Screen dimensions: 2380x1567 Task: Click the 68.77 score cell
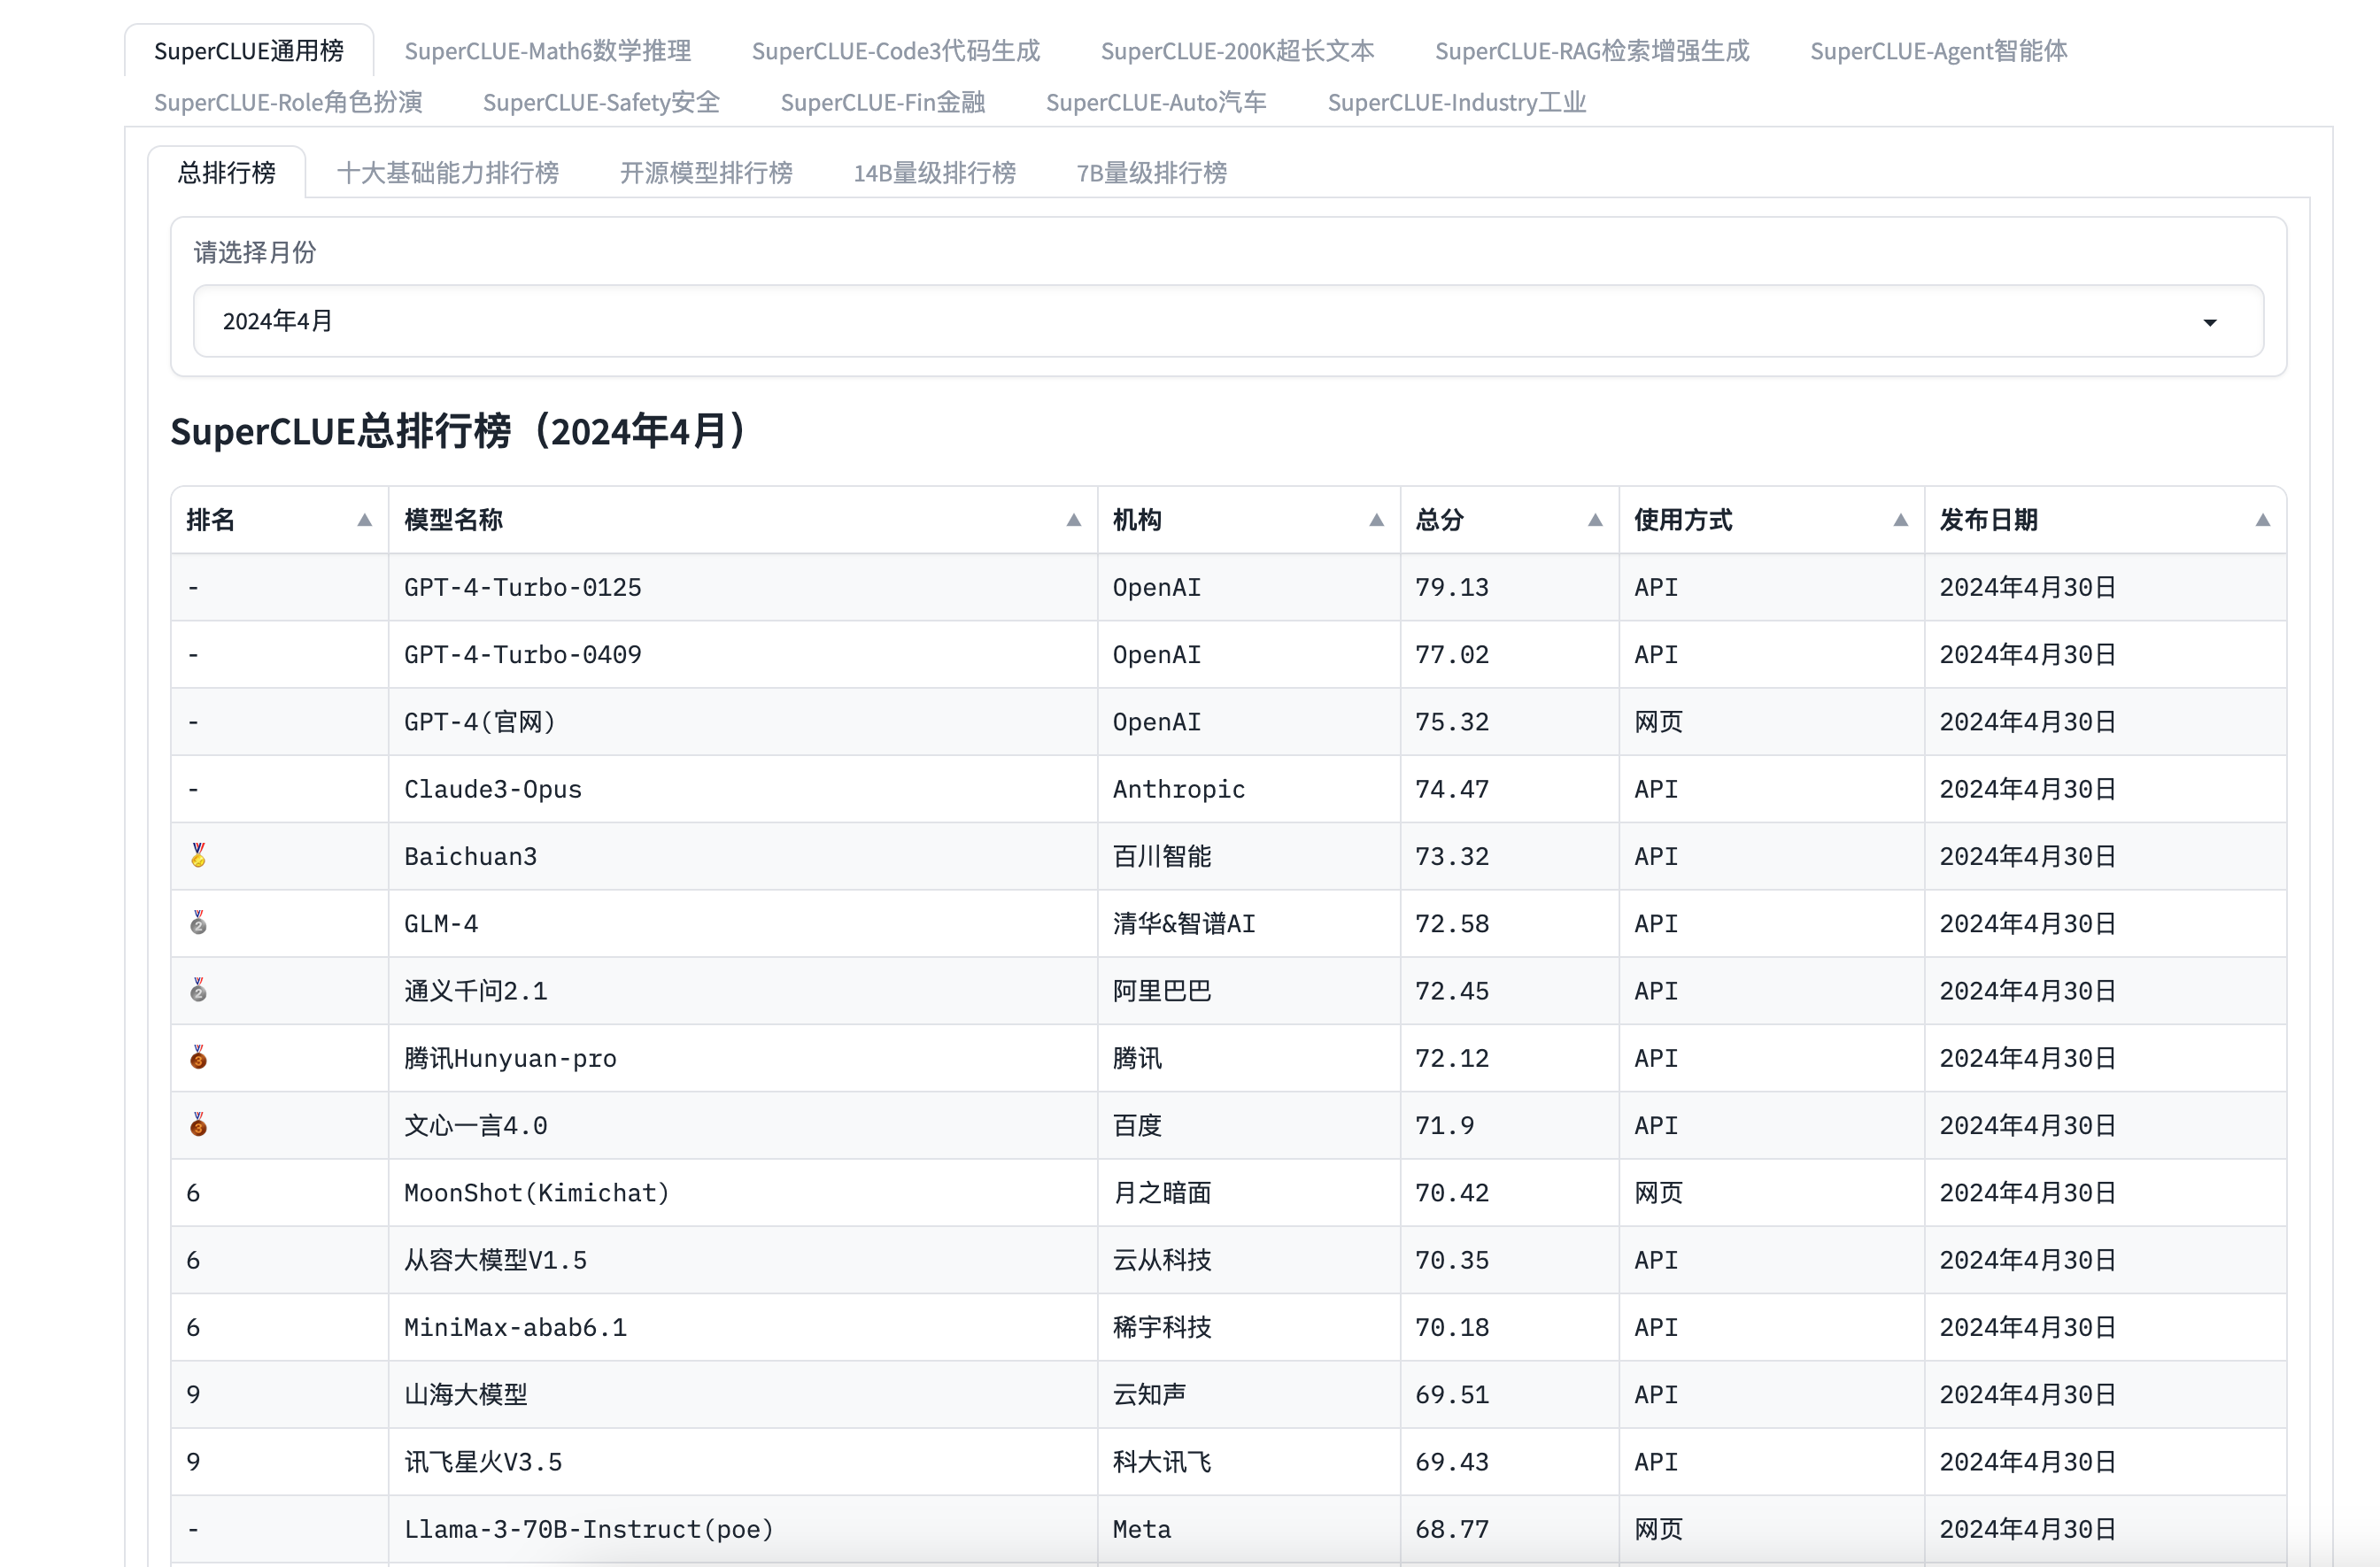(x=1510, y=1529)
